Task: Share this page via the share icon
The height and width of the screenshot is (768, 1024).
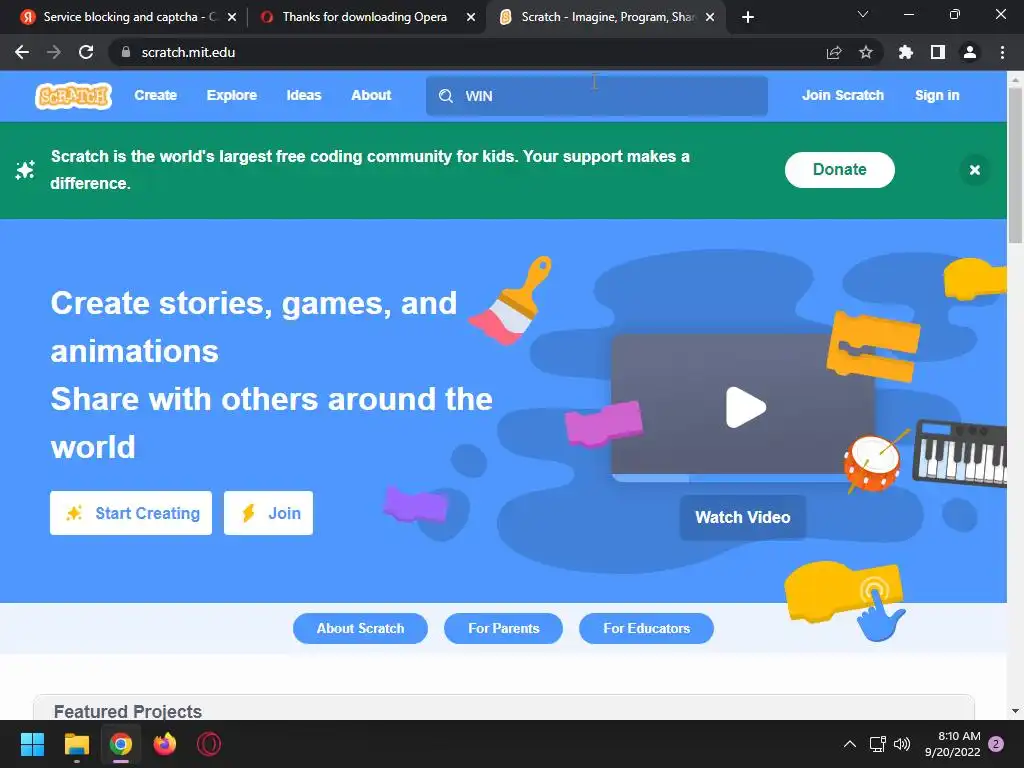Action: pyautogui.click(x=834, y=52)
